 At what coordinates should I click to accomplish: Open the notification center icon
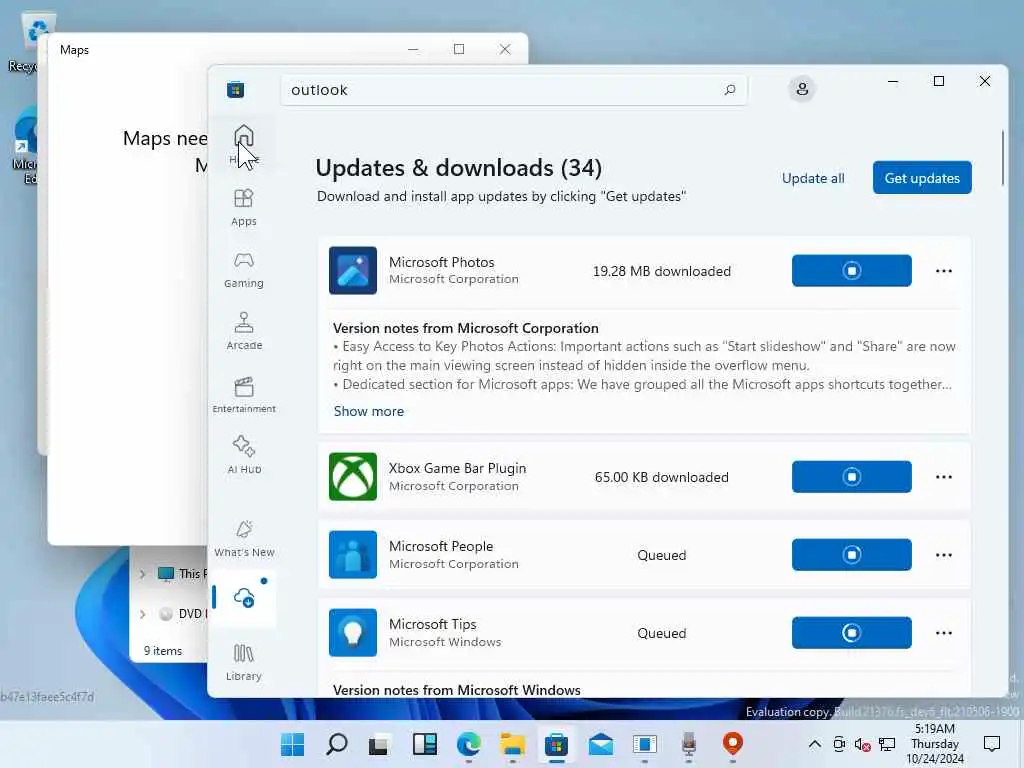[991, 744]
